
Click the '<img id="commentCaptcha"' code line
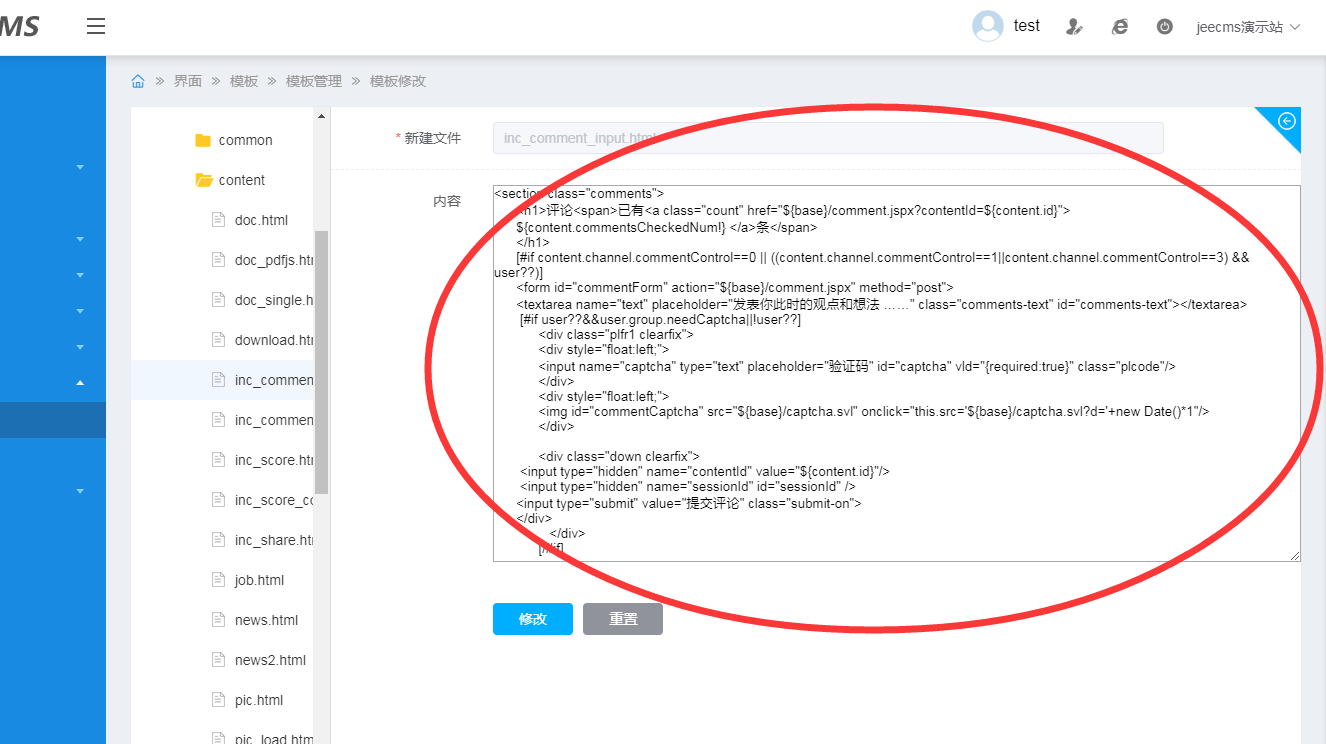pos(874,411)
